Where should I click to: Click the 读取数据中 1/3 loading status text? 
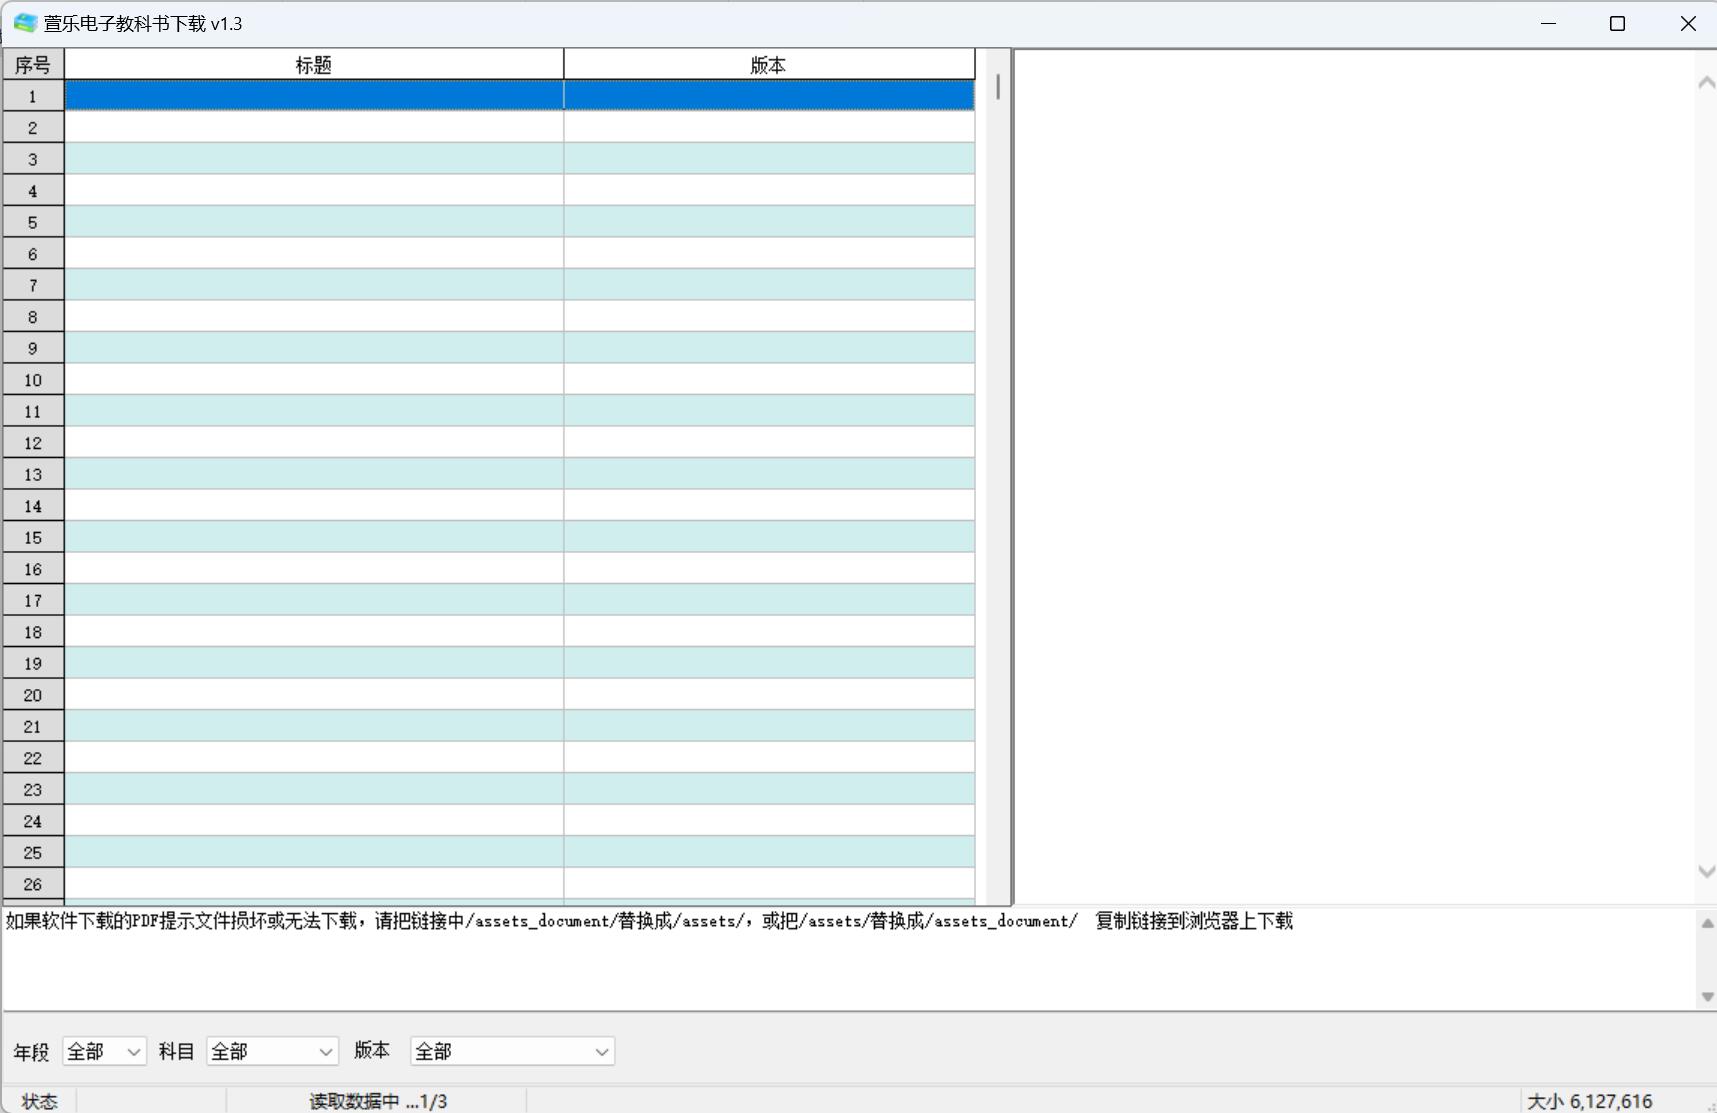tap(377, 1100)
